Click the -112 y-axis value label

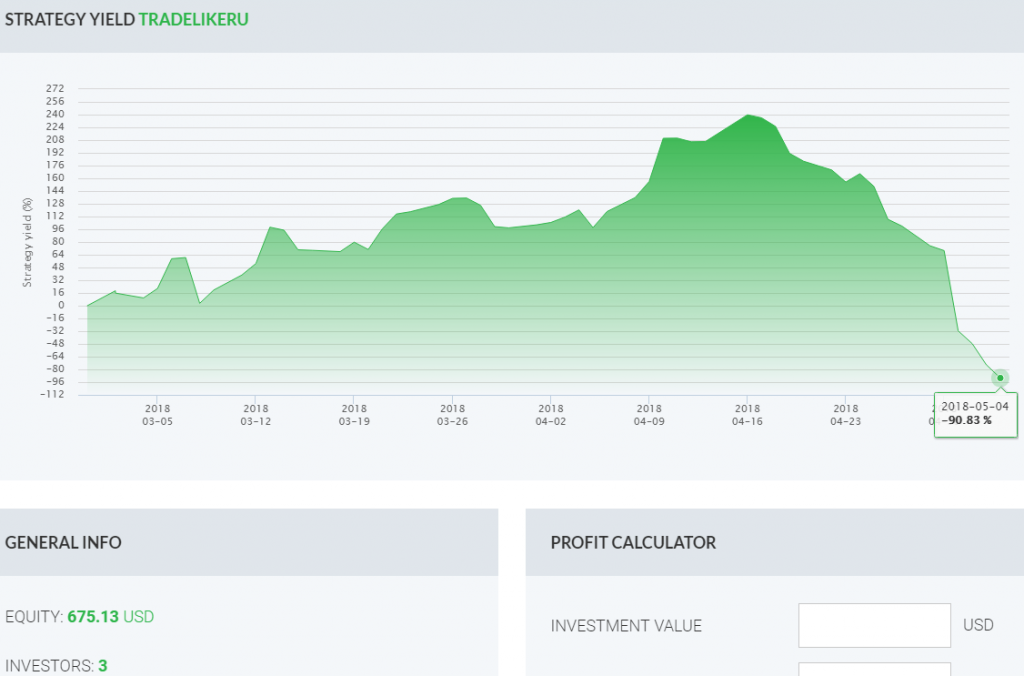52,394
